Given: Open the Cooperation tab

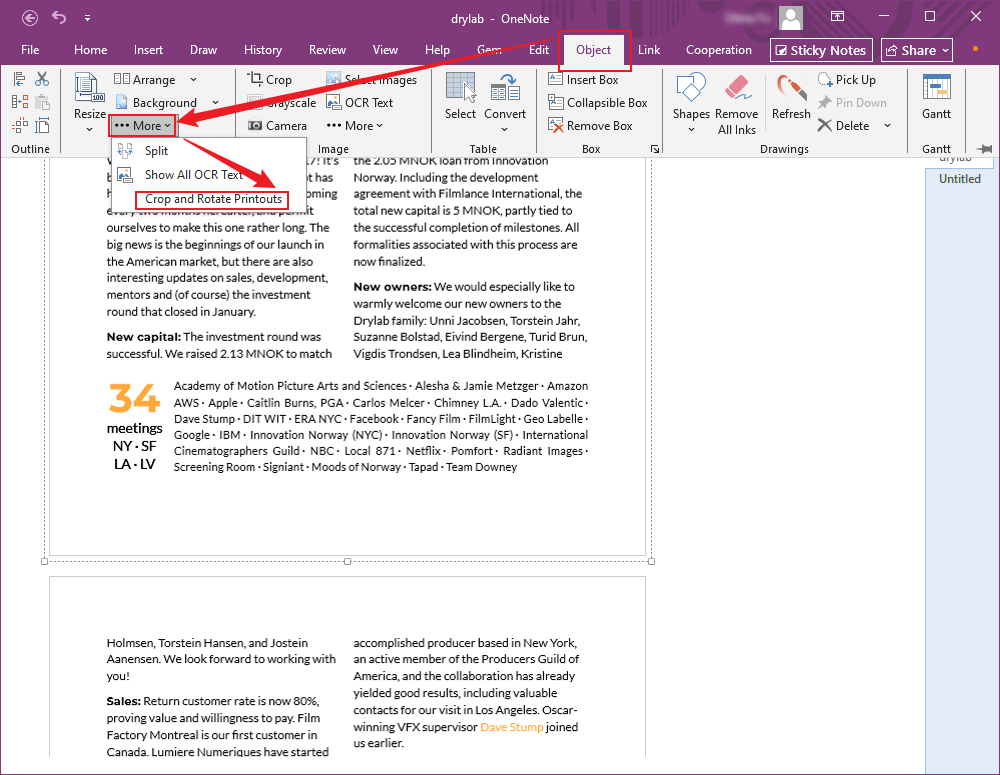Looking at the screenshot, I should point(719,50).
